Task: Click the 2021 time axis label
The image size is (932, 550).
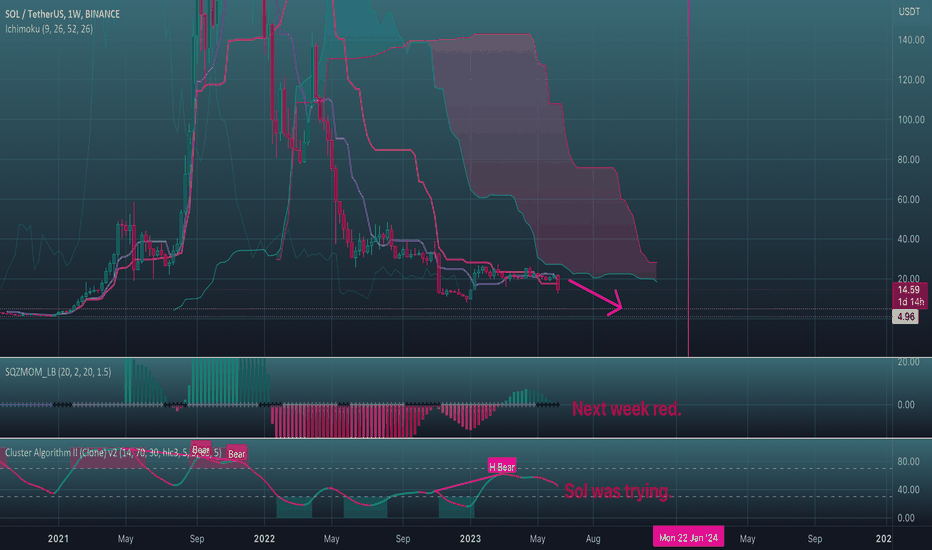Action: [58, 539]
